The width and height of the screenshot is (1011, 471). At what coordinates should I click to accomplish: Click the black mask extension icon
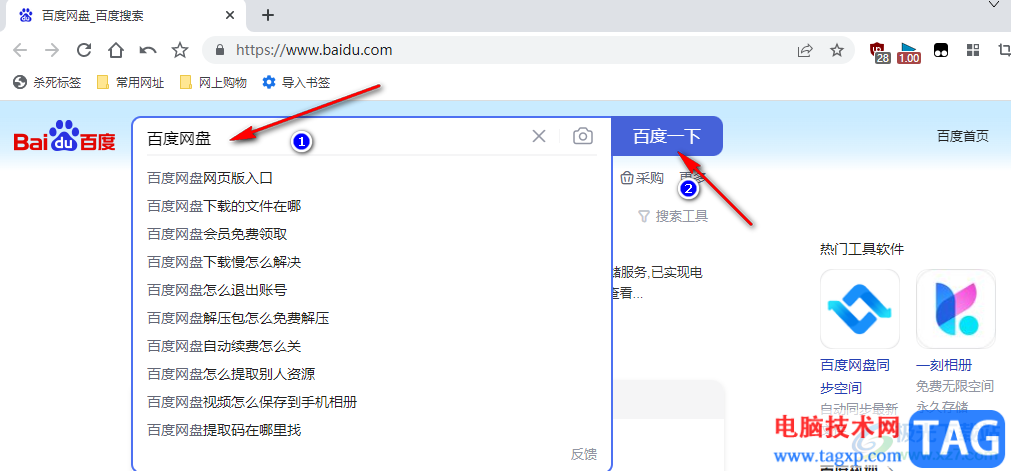point(942,50)
